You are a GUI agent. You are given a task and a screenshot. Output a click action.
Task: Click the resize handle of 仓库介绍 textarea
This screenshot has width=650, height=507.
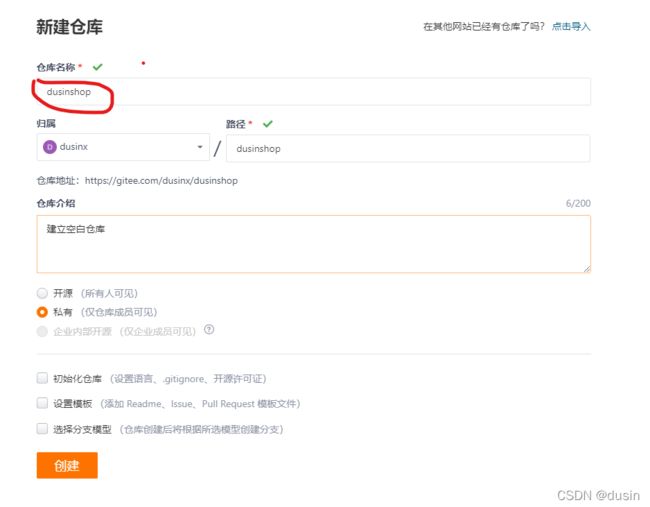pos(587,269)
